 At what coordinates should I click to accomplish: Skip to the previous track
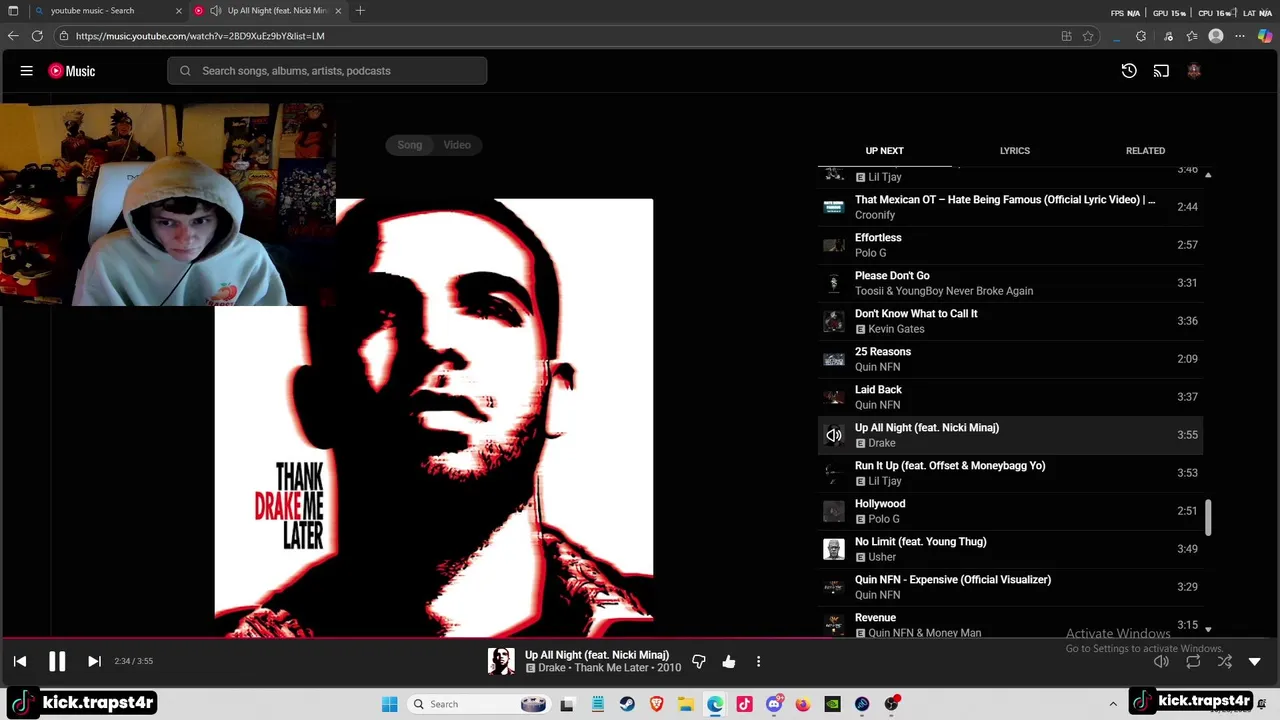20,661
